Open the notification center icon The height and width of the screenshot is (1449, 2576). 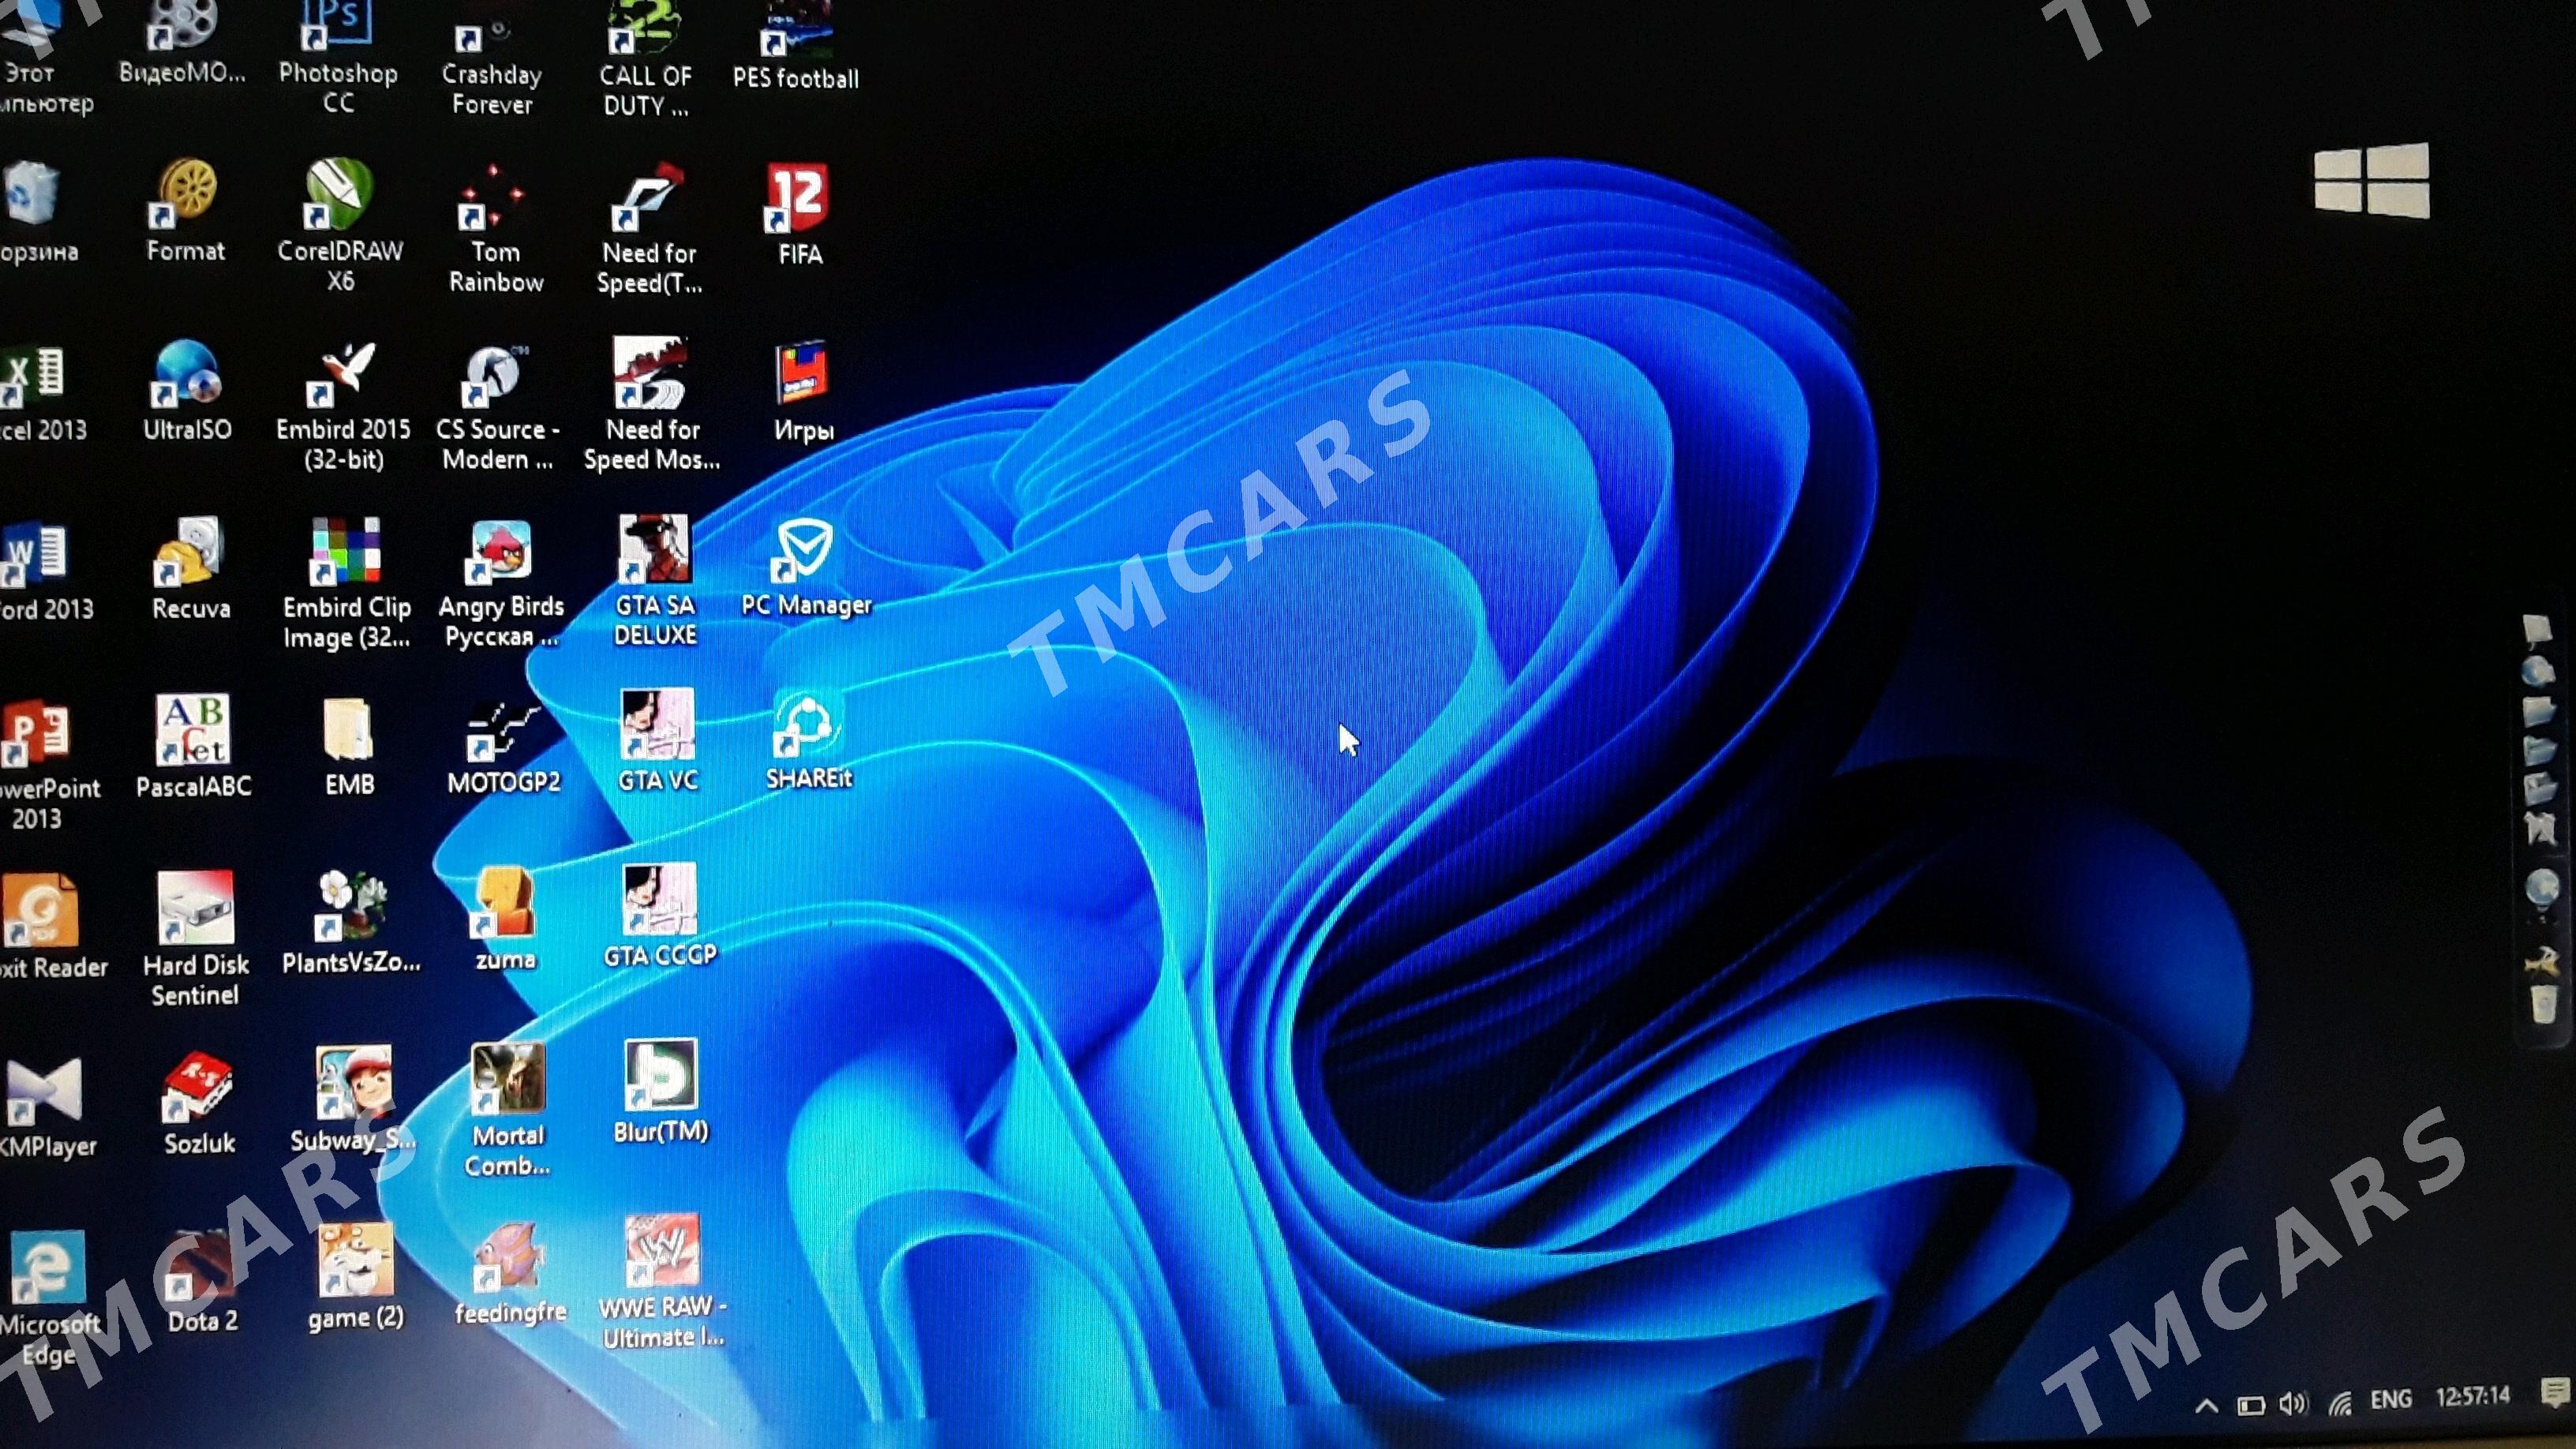tap(2556, 1392)
